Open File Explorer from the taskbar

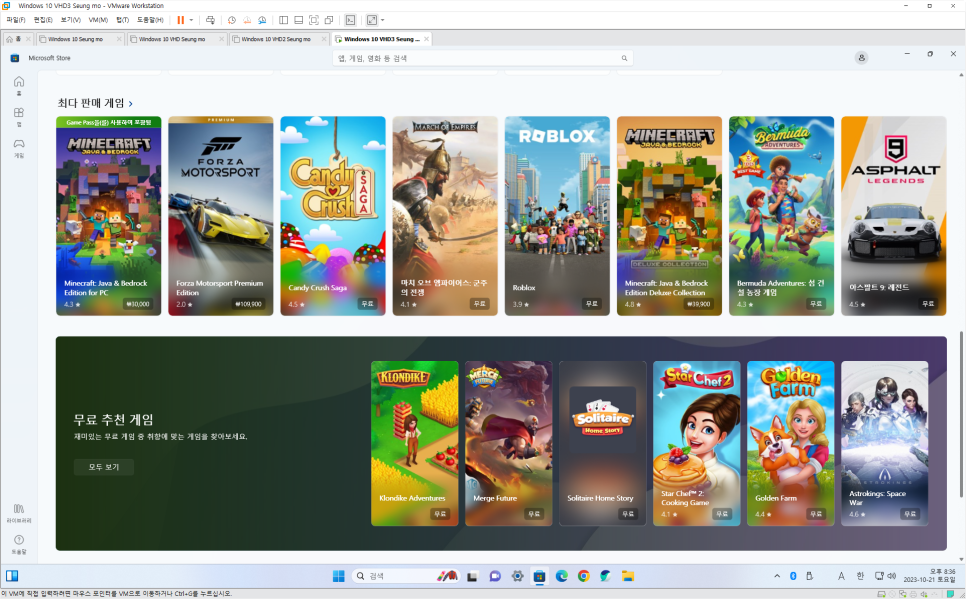click(x=628, y=576)
